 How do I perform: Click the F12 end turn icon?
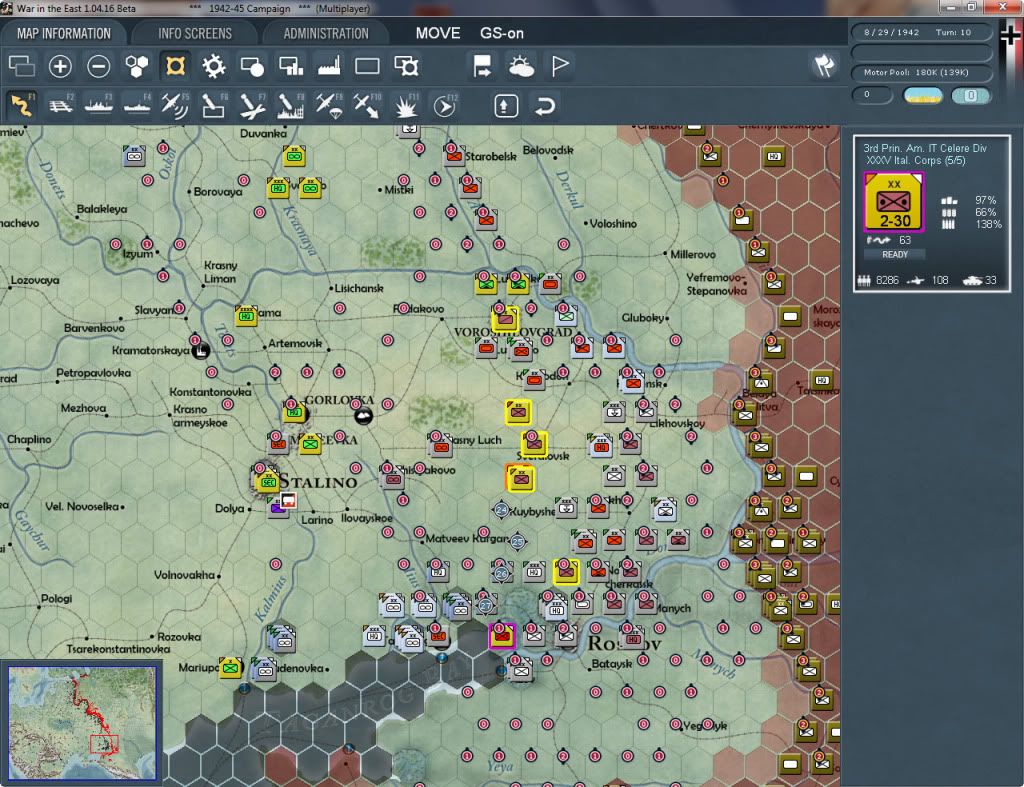445,105
